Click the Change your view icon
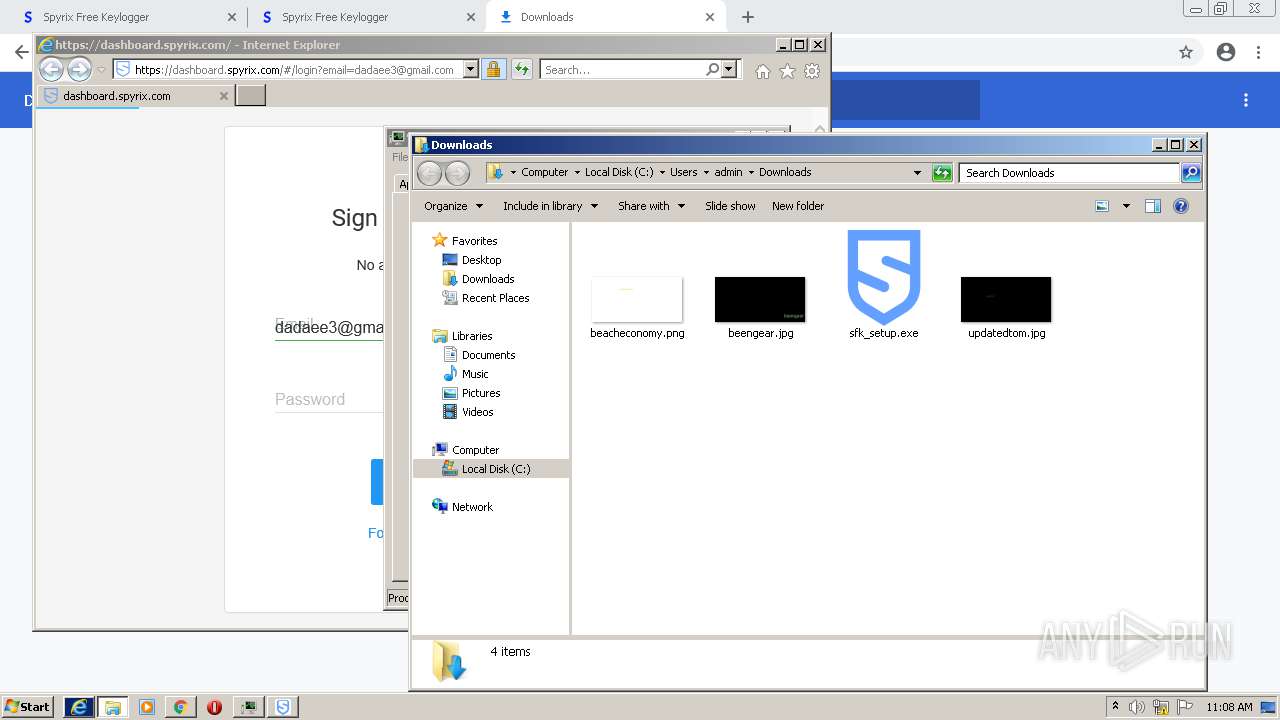Image resolution: width=1280 pixels, height=720 pixels. tap(1102, 206)
